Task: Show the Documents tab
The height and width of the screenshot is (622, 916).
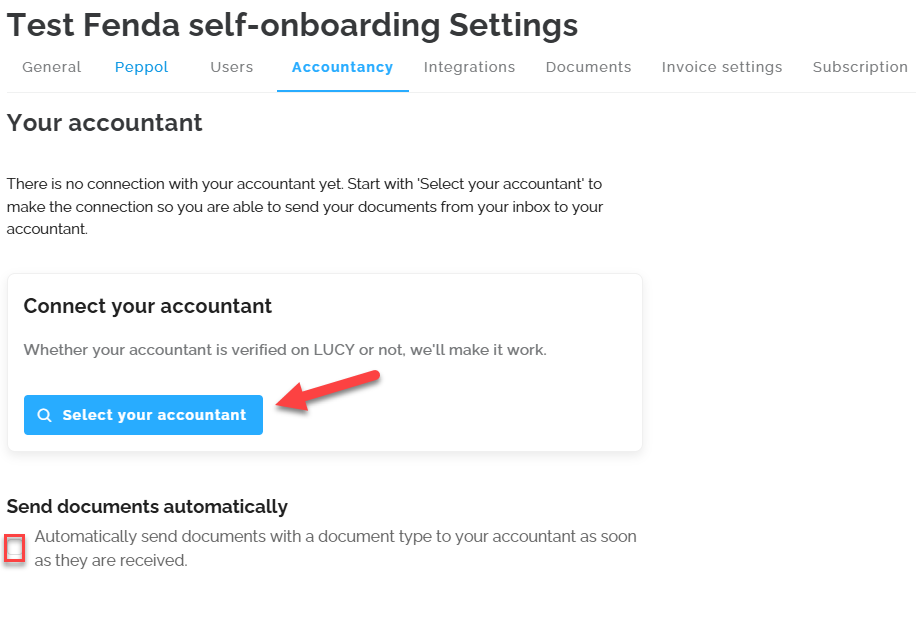Action: [588, 67]
